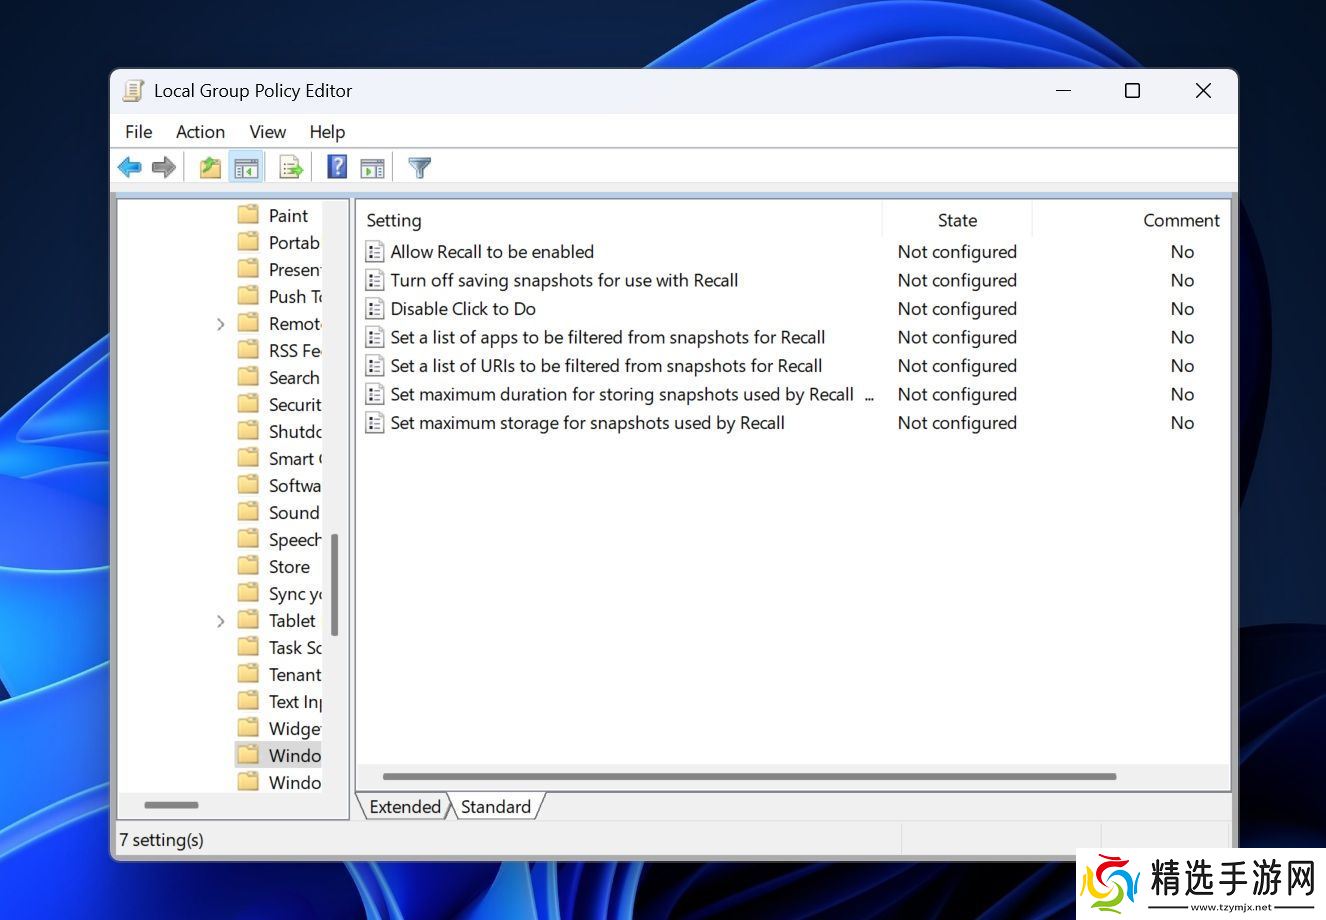Open Help via the question mark icon
The image size is (1326, 920).
coord(337,167)
